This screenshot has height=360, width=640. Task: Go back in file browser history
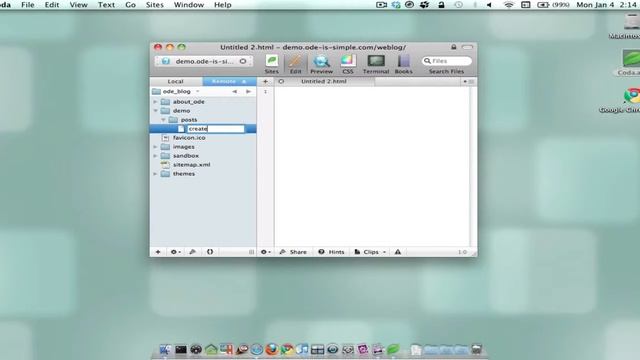234,91
